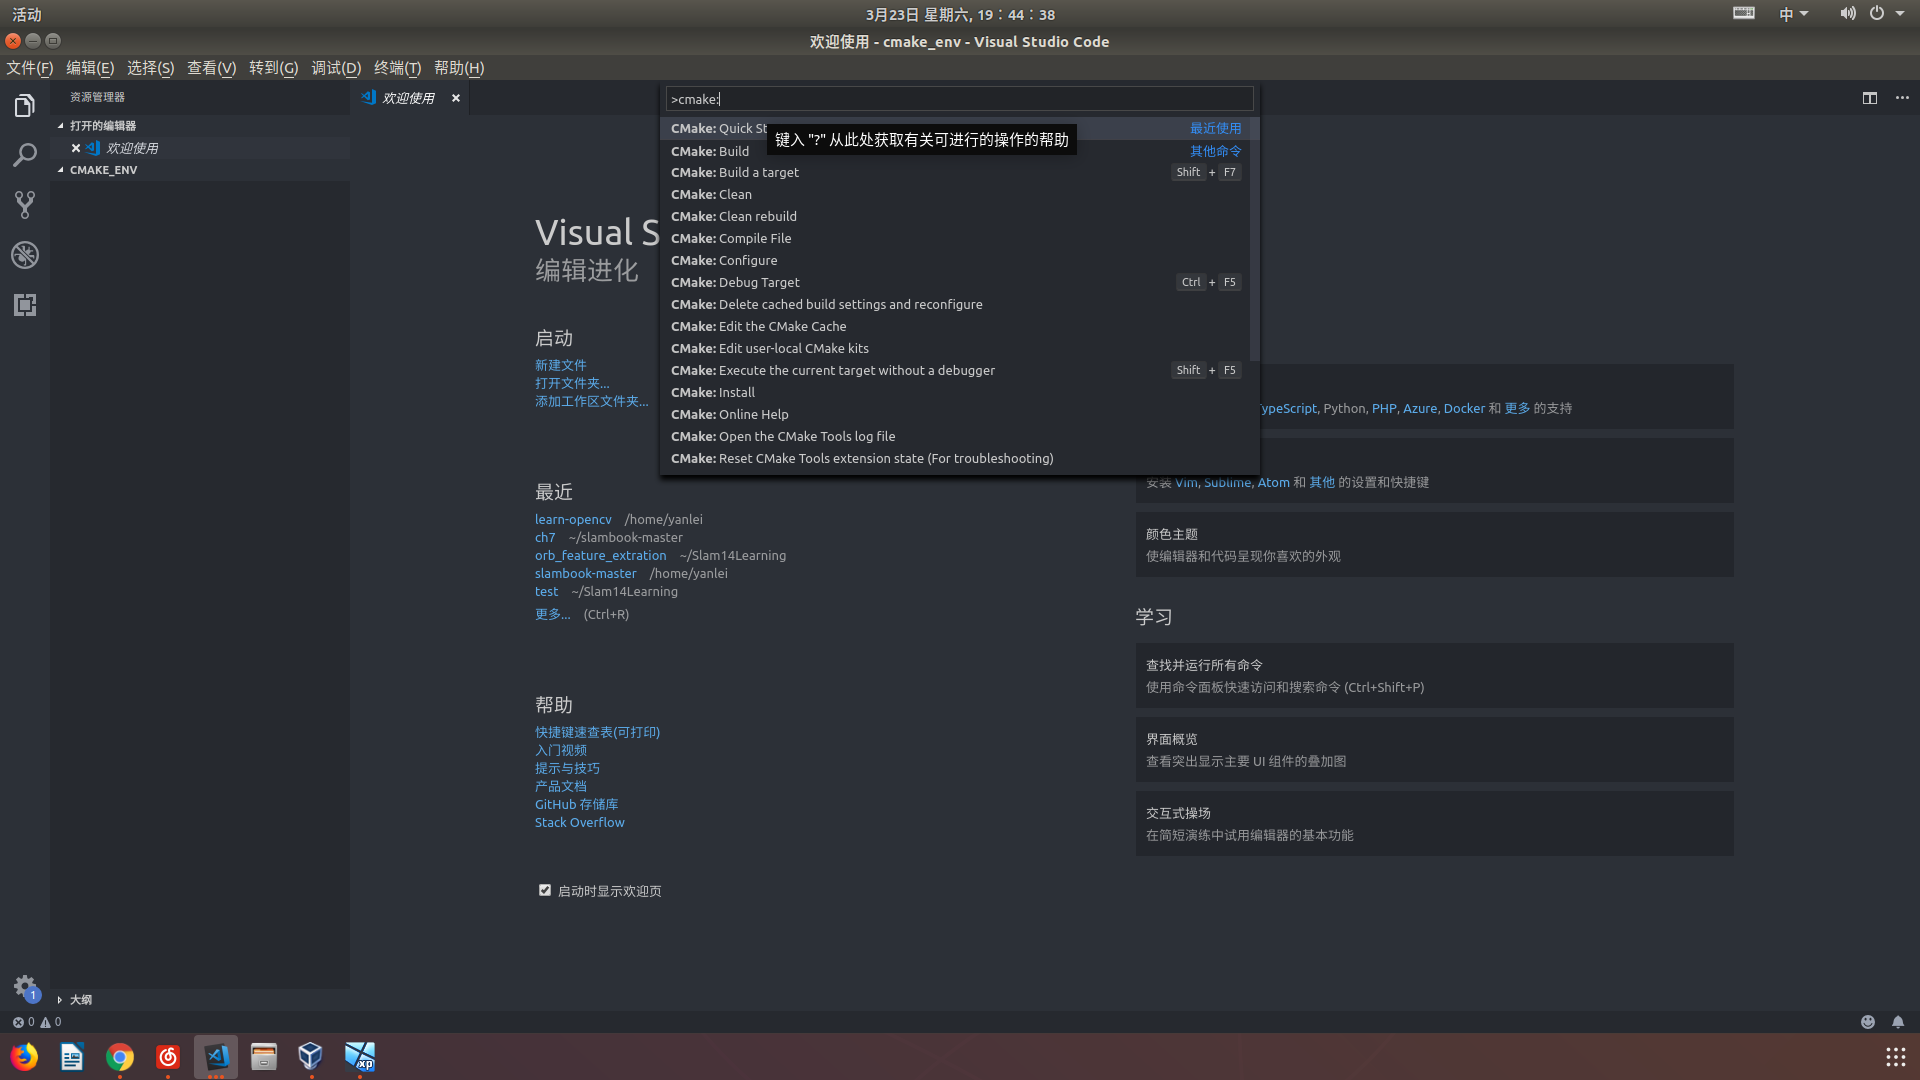
Task: Open the system volume indicator
Action: pyautogui.click(x=1847, y=14)
